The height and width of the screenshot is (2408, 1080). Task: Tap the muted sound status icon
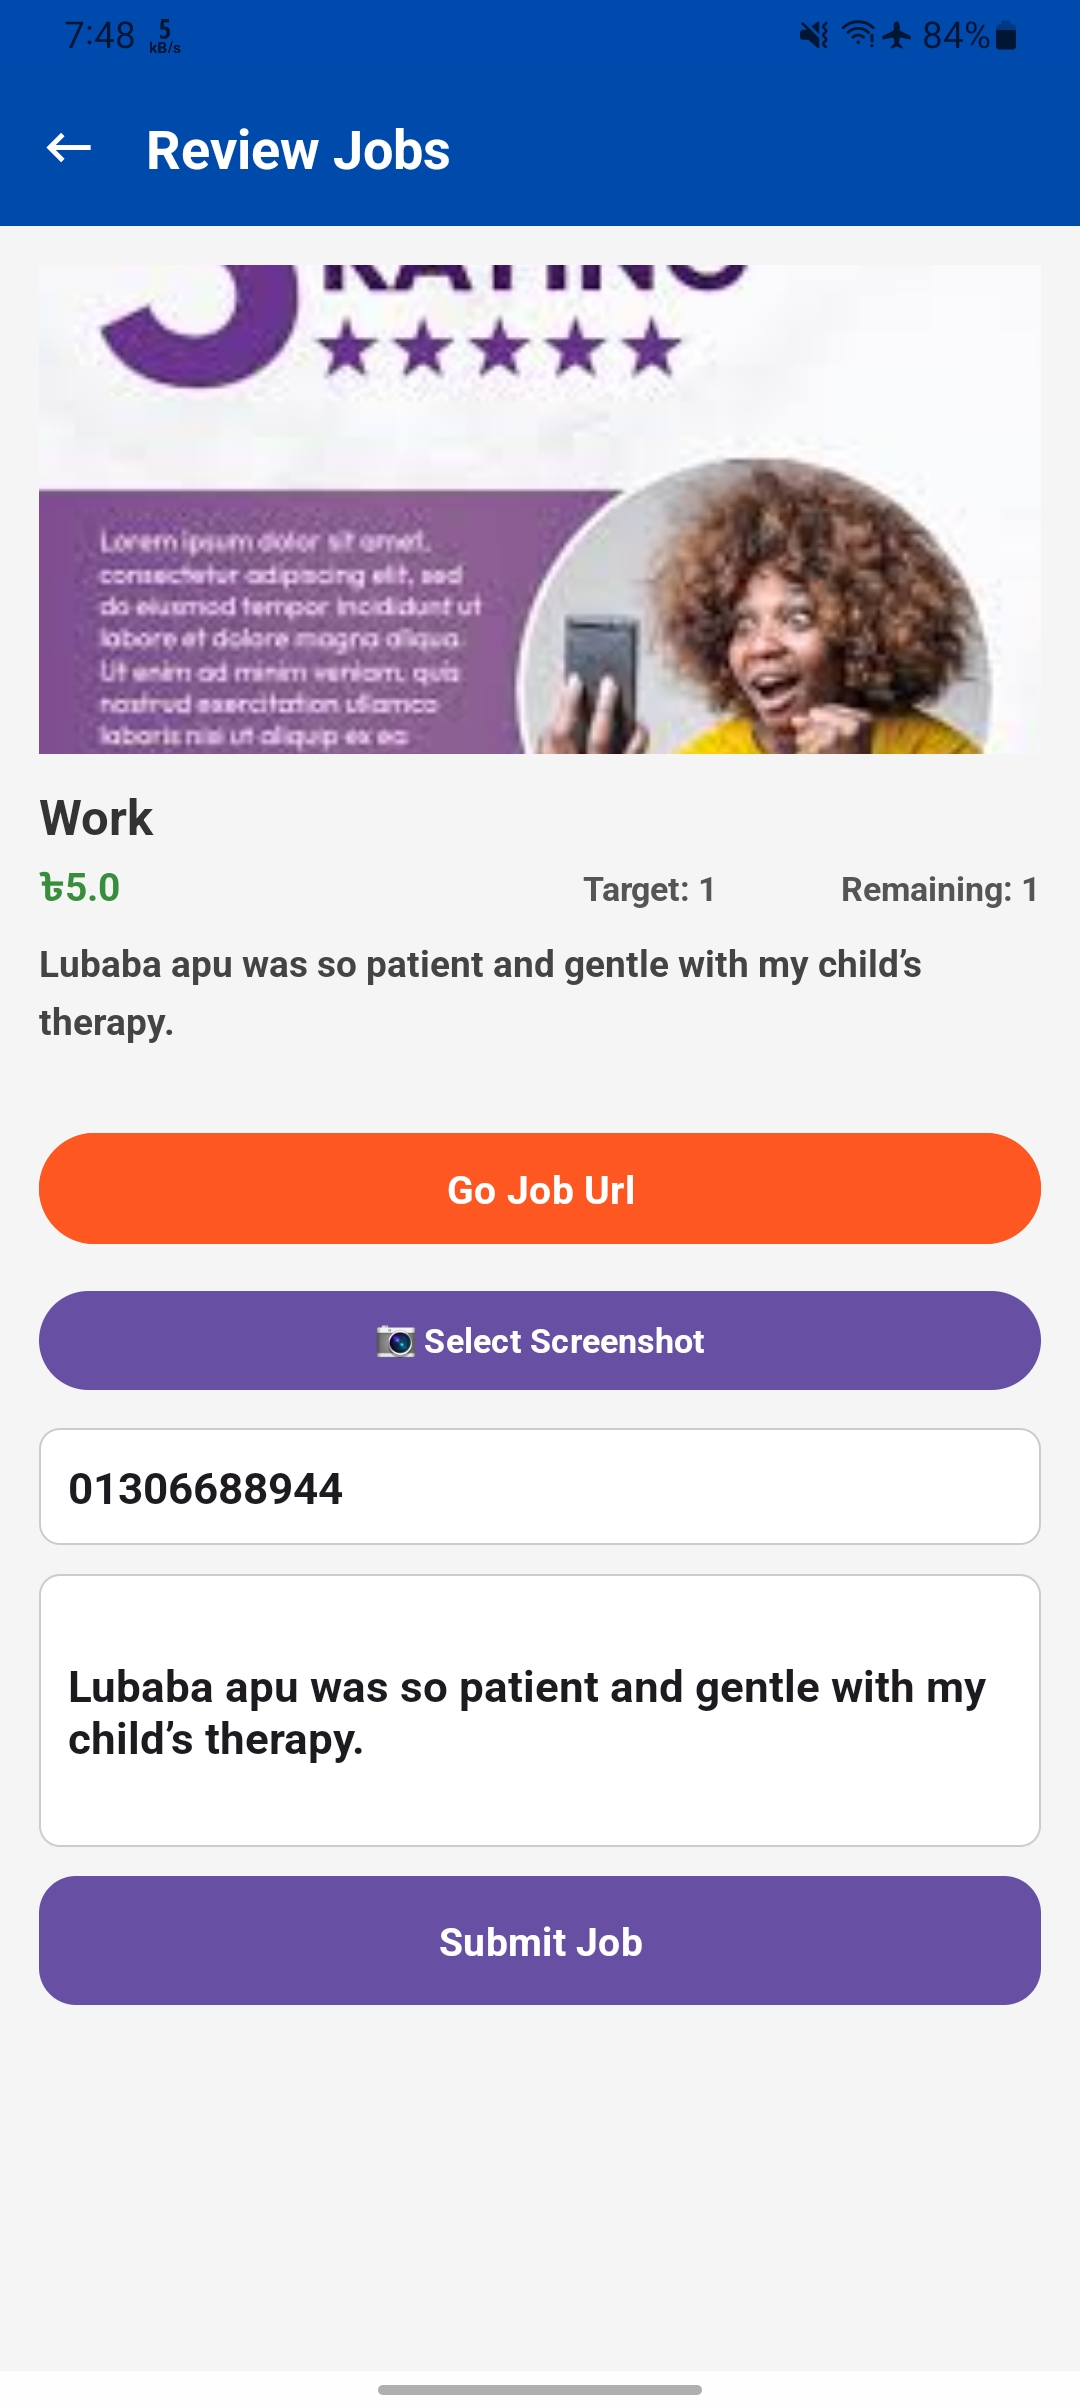point(814,36)
